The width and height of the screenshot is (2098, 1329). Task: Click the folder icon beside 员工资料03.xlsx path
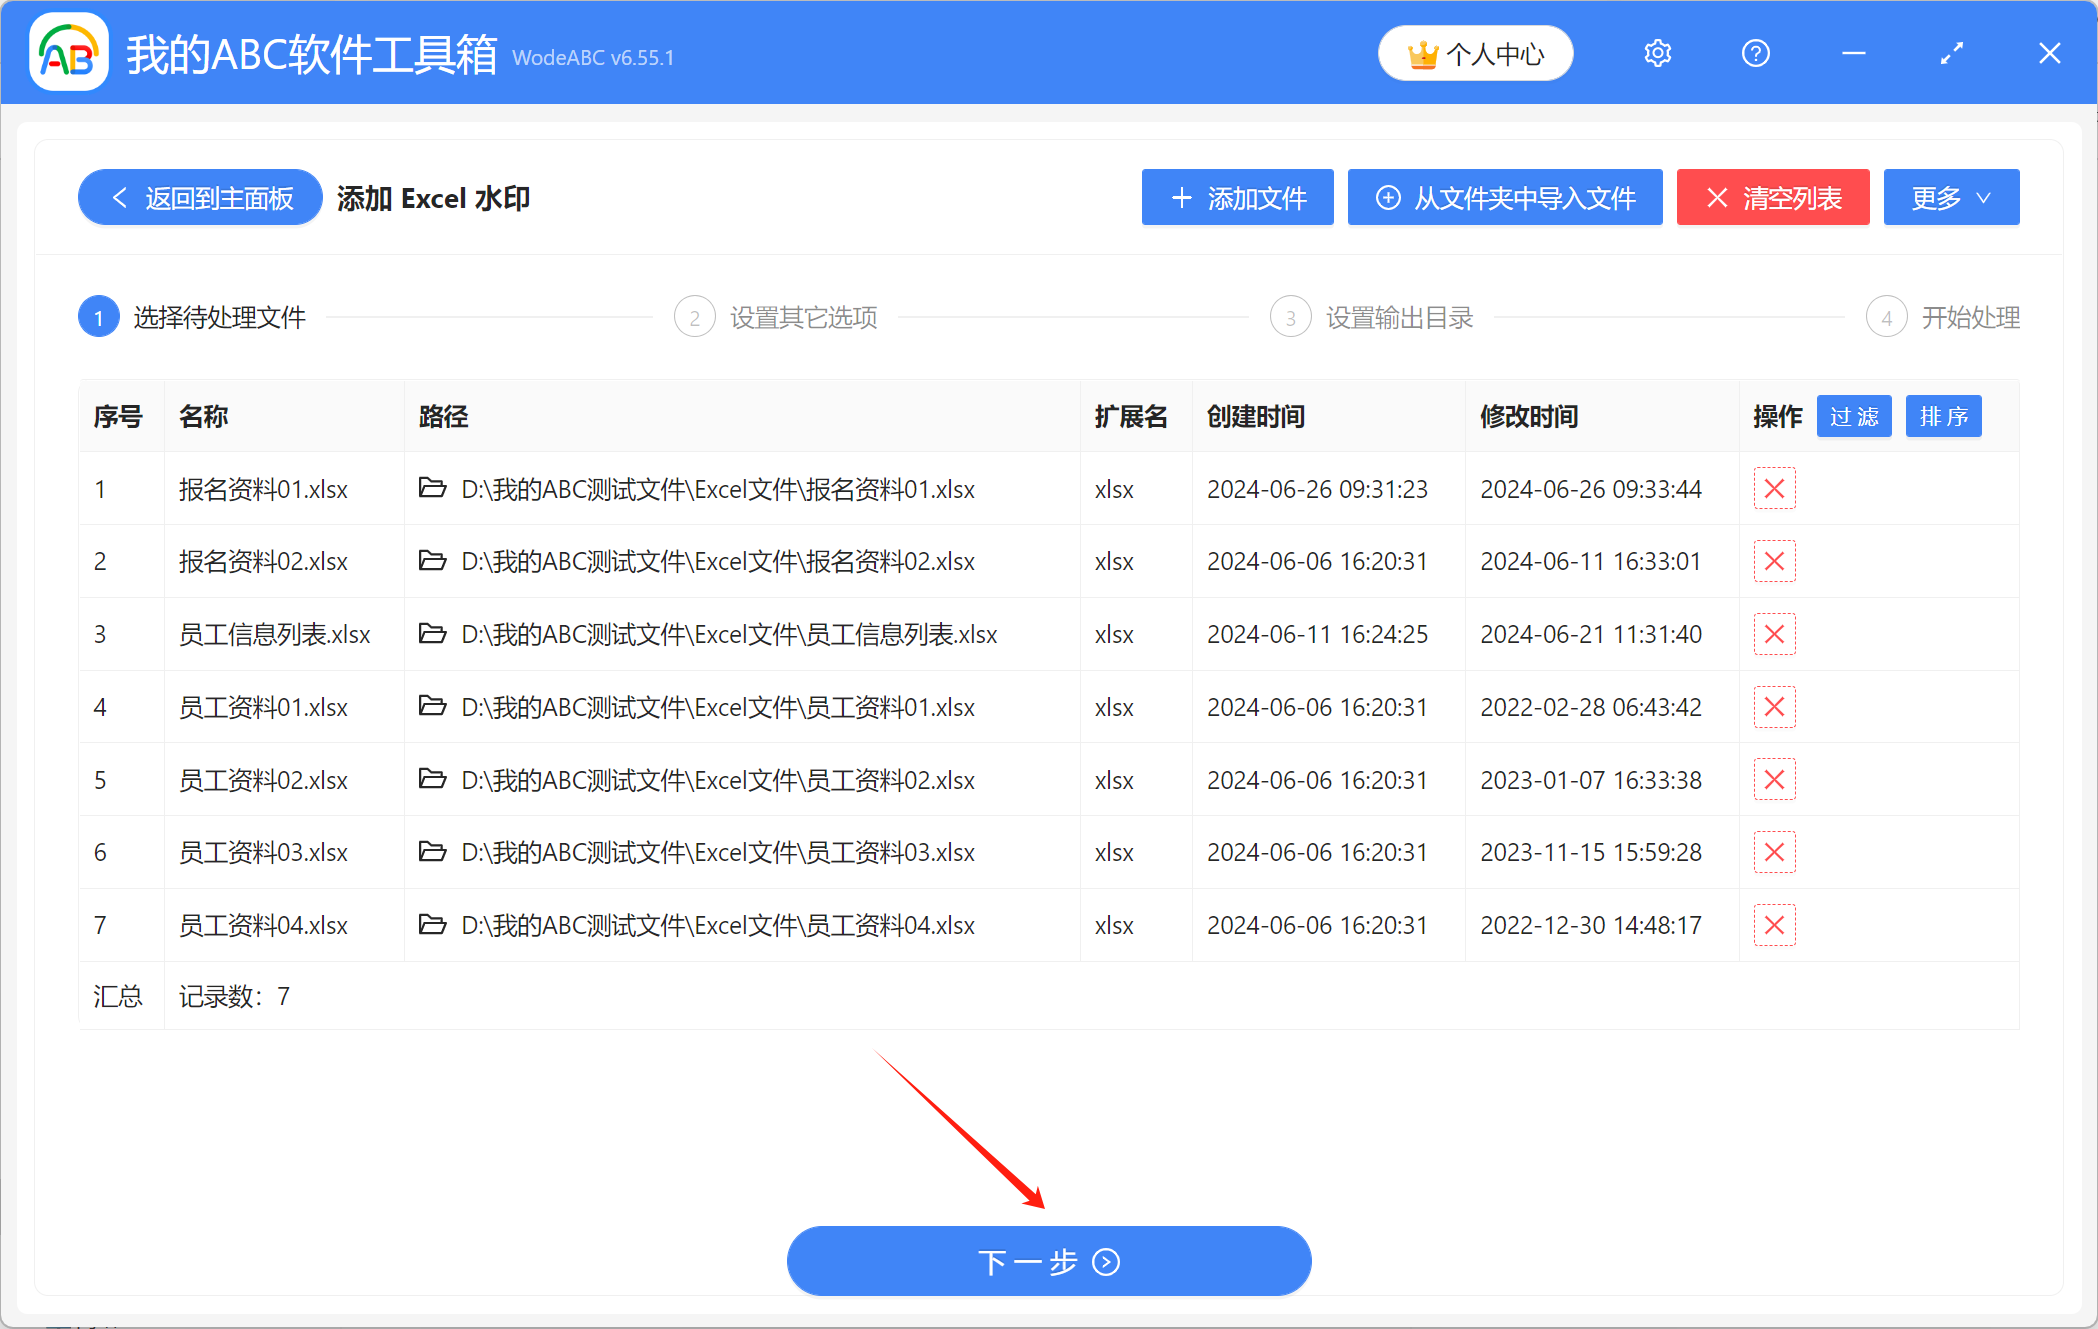click(432, 852)
